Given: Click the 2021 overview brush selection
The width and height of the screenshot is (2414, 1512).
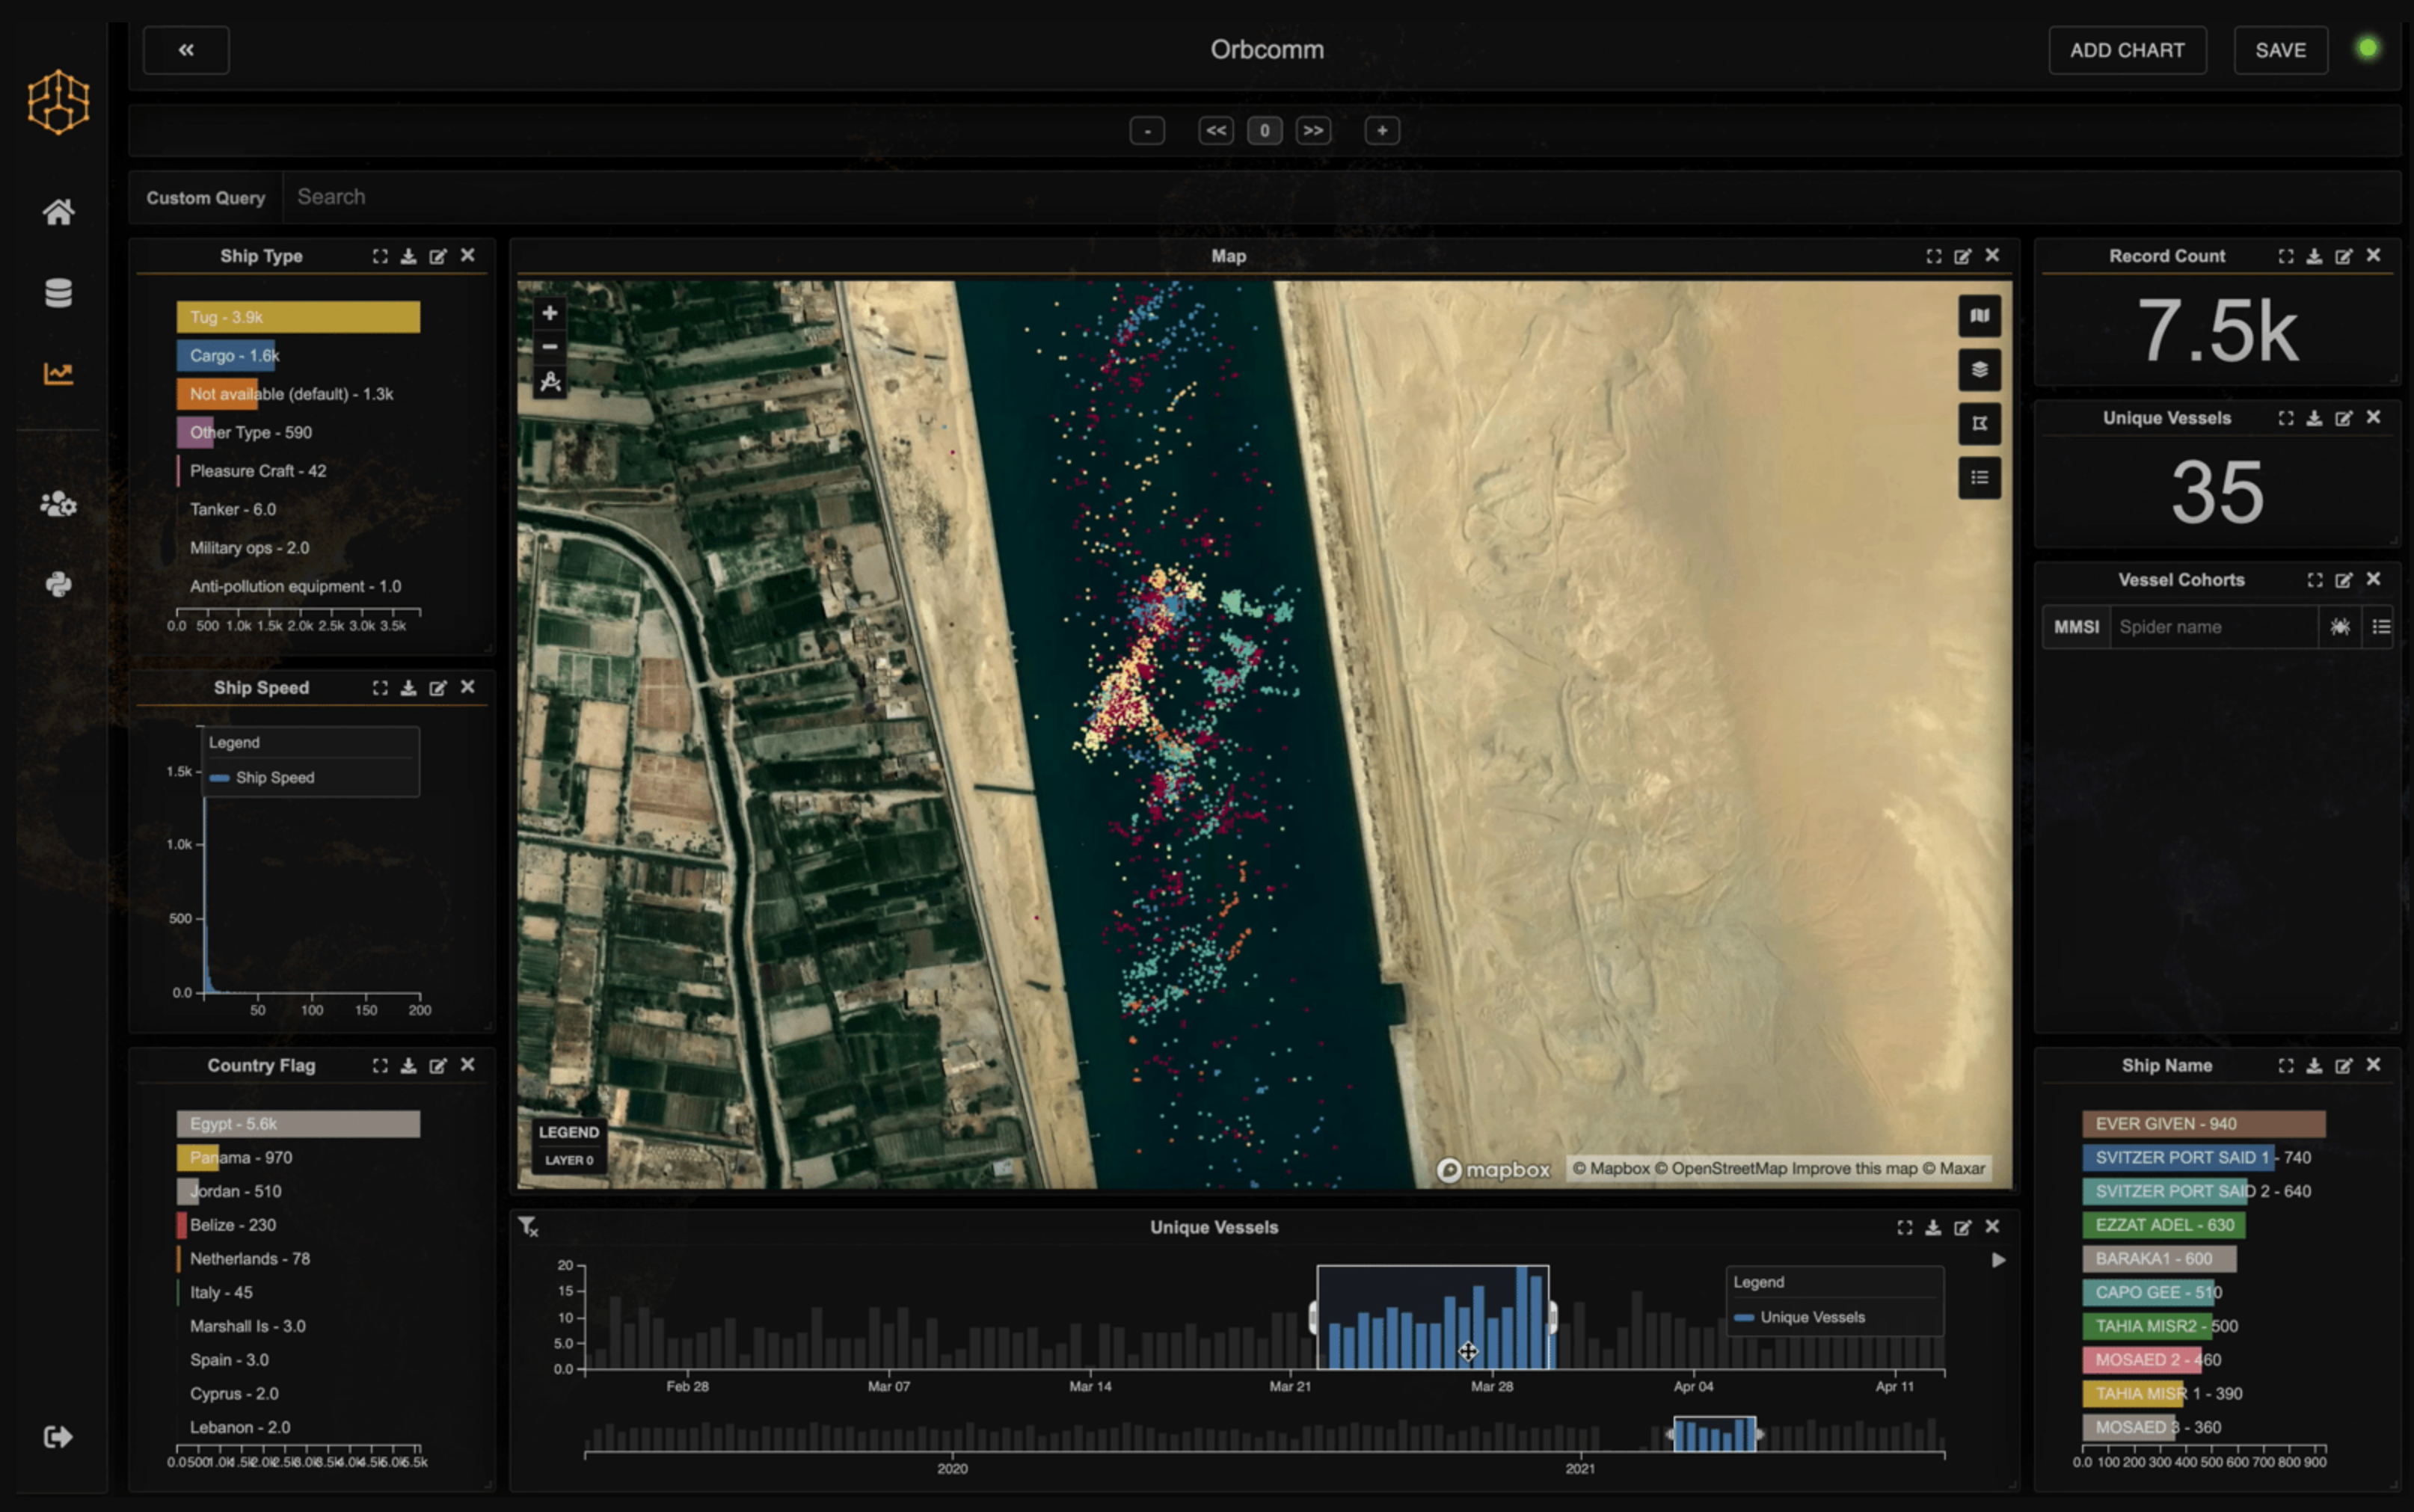Looking at the screenshot, I should 1715,1434.
